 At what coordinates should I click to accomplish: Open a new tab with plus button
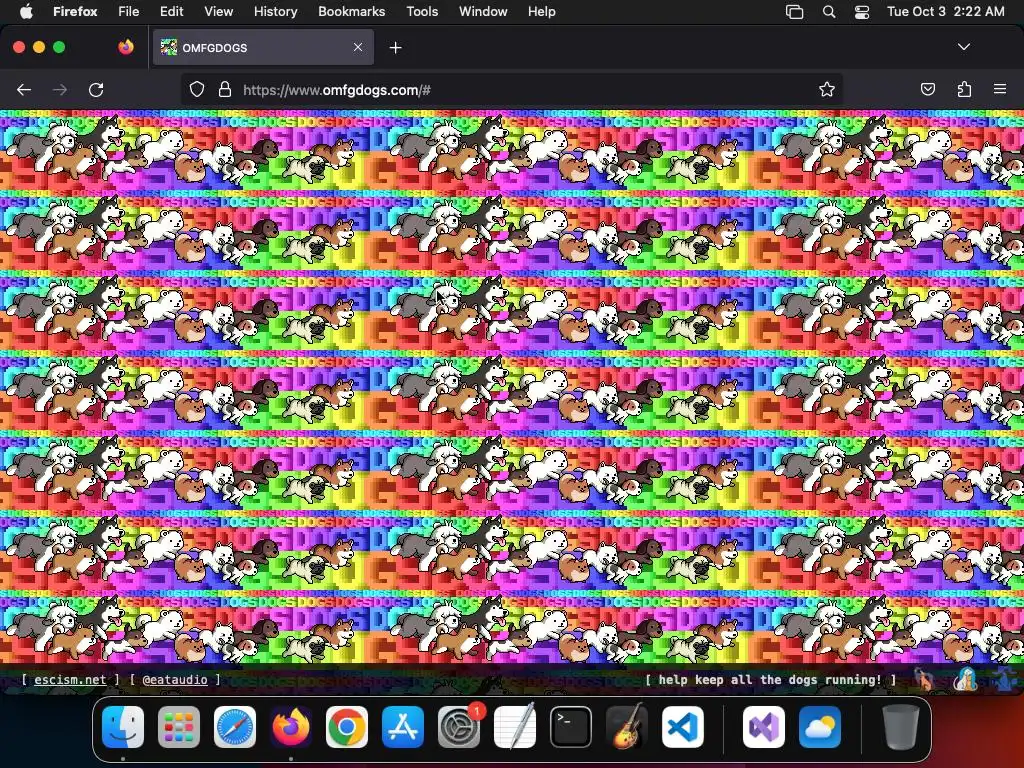click(395, 48)
